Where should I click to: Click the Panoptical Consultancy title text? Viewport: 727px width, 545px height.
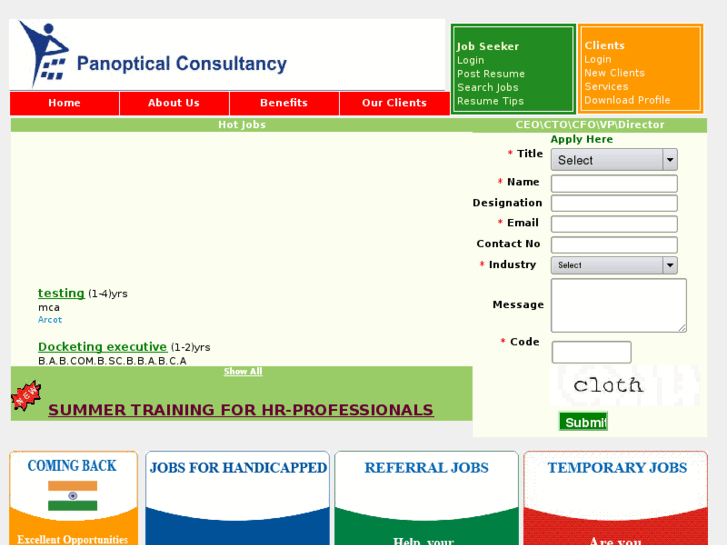click(182, 64)
